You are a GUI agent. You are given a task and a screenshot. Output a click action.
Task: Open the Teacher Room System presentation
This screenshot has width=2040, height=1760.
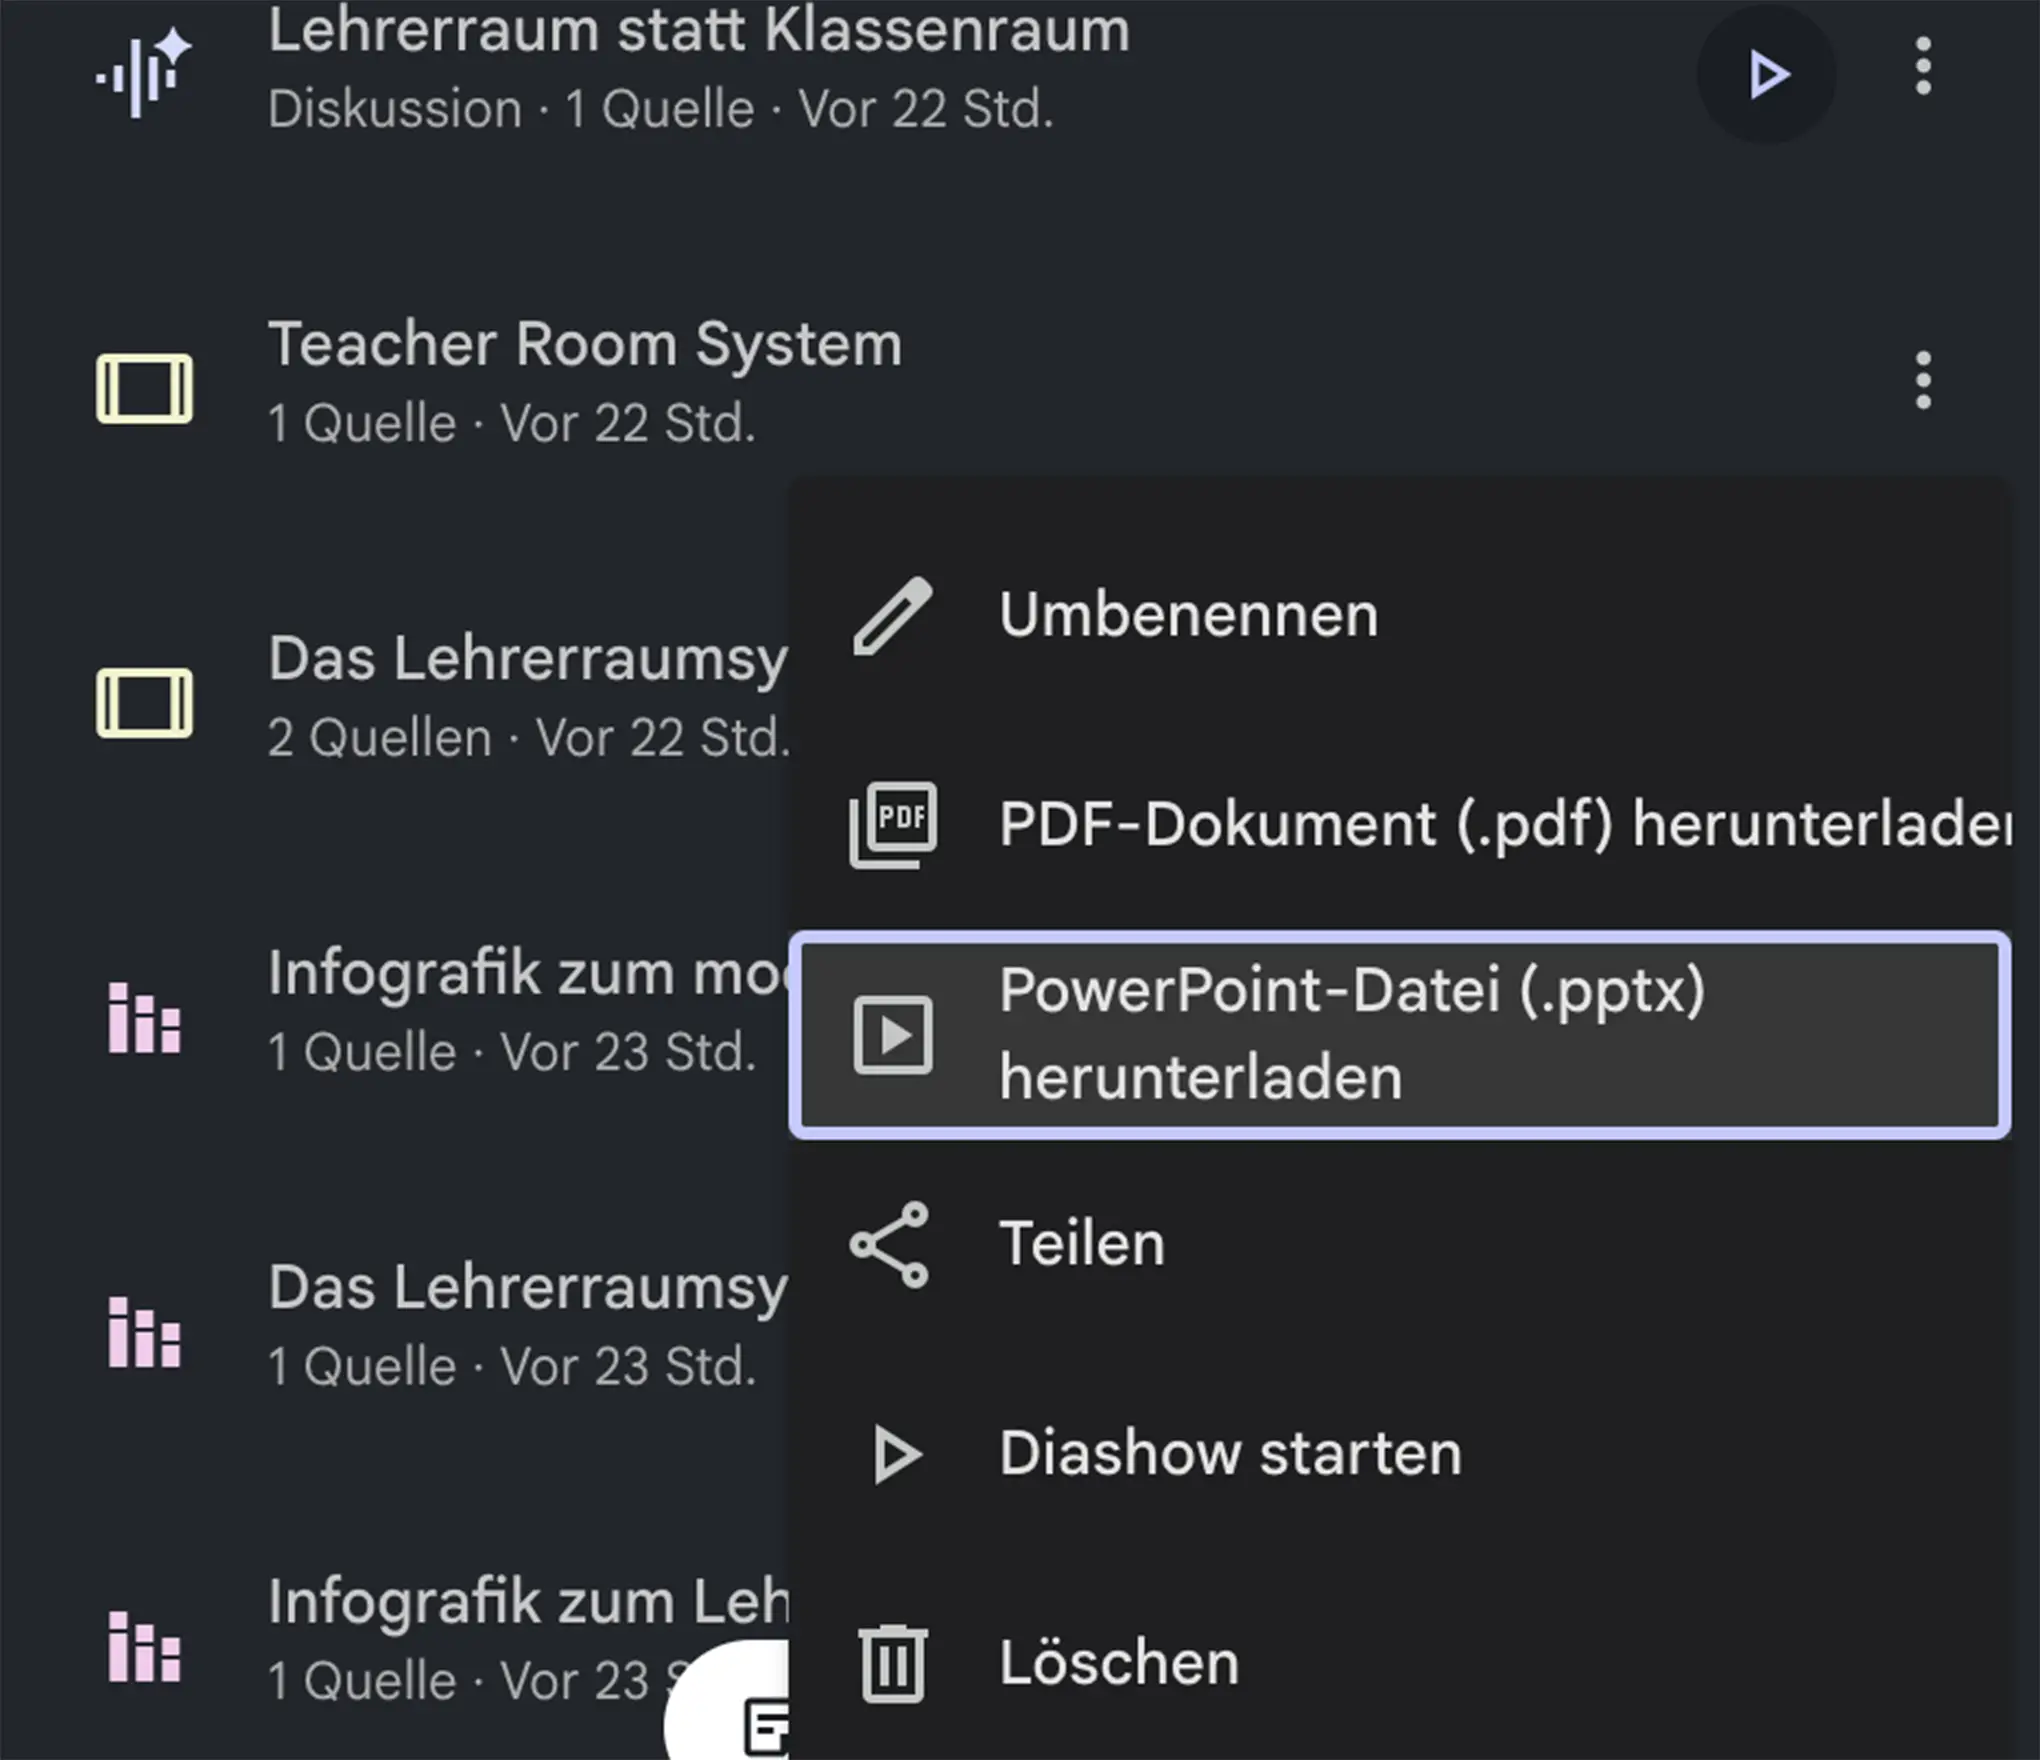tap(585, 346)
